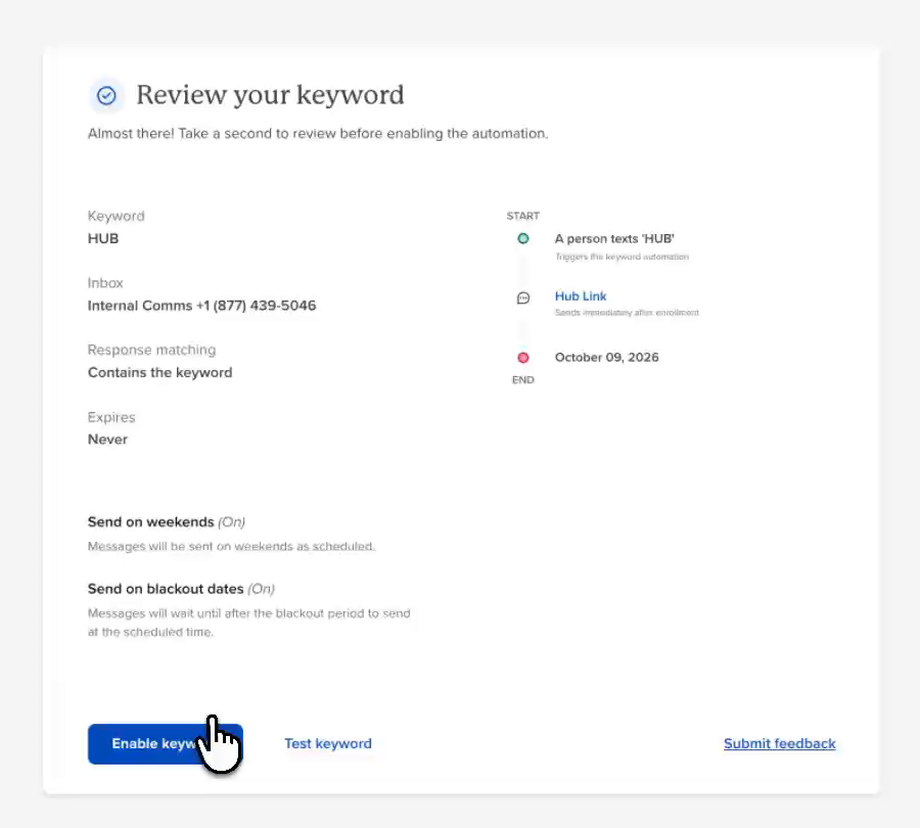The image size is (920, 828).
Task: Click the inbox text 'Internal Comms +1 (877) 439-5046'
Action: [202, 306]
